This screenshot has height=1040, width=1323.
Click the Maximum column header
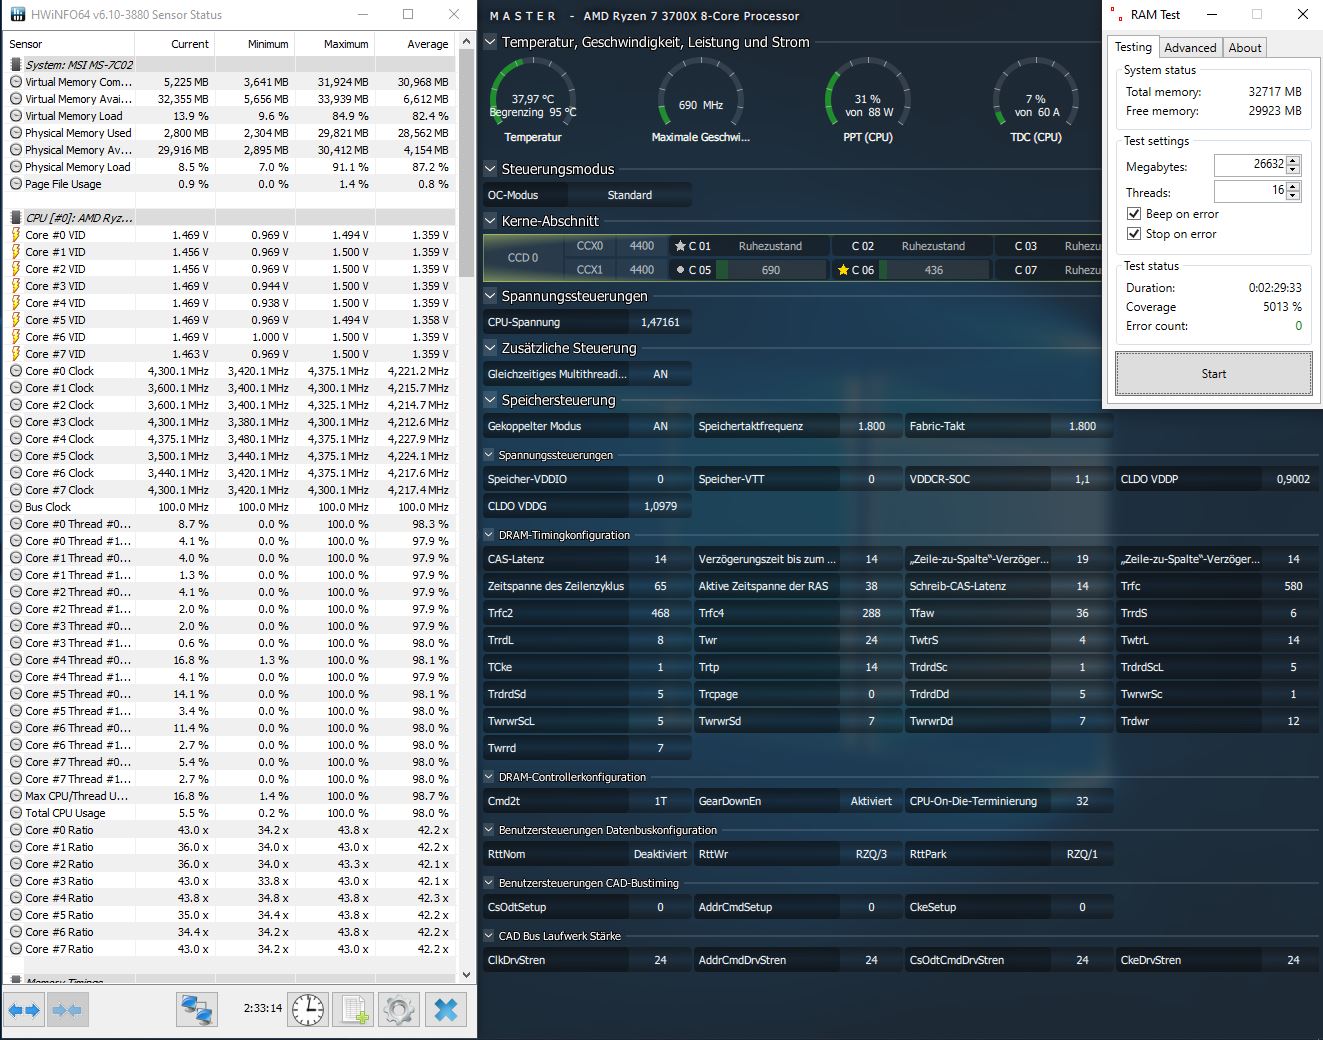pyautogui.click(x=334, y=44)
